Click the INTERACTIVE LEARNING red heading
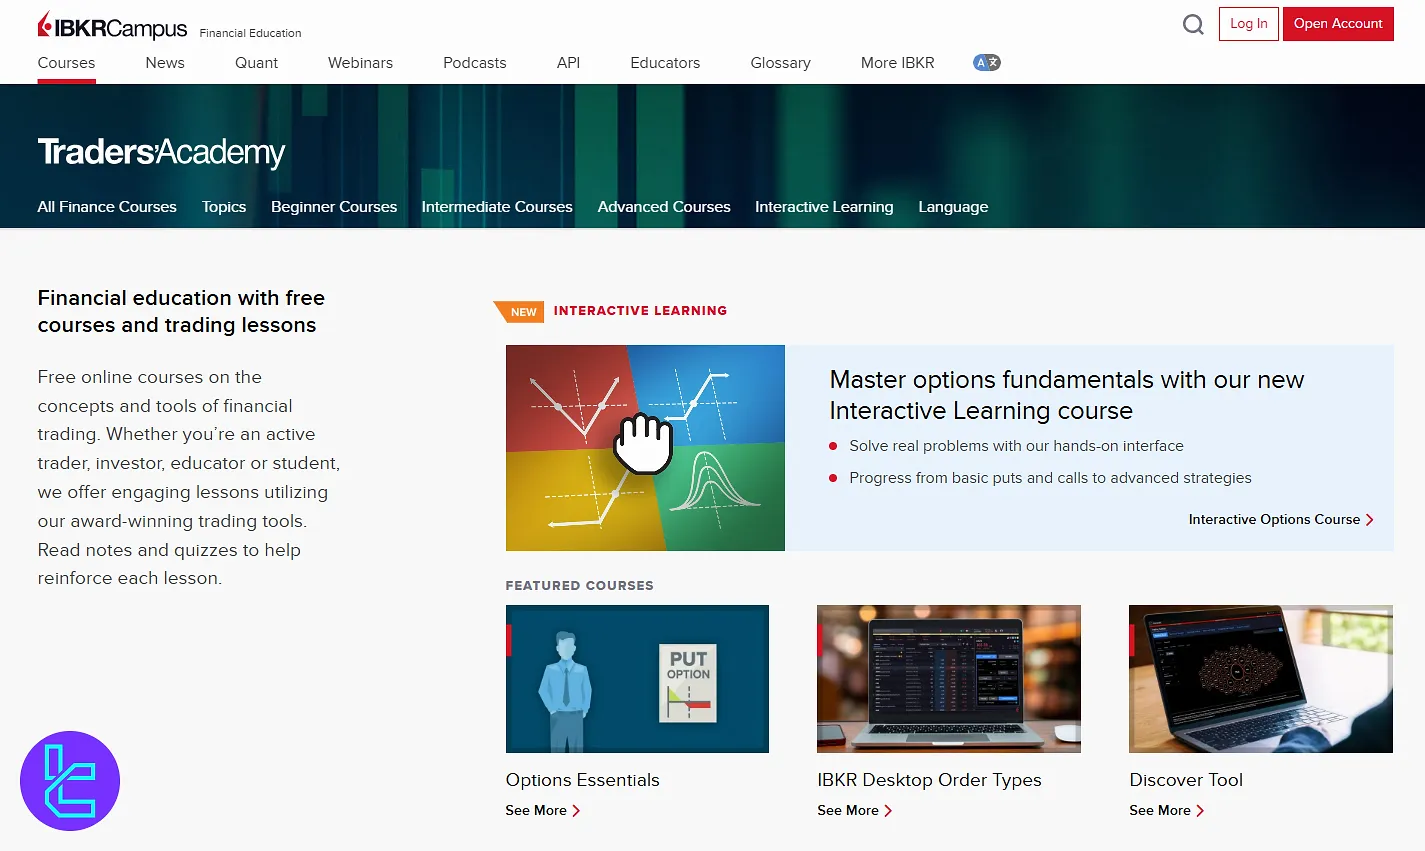This screenshot has width=1425, height=851. pos(640,311)
